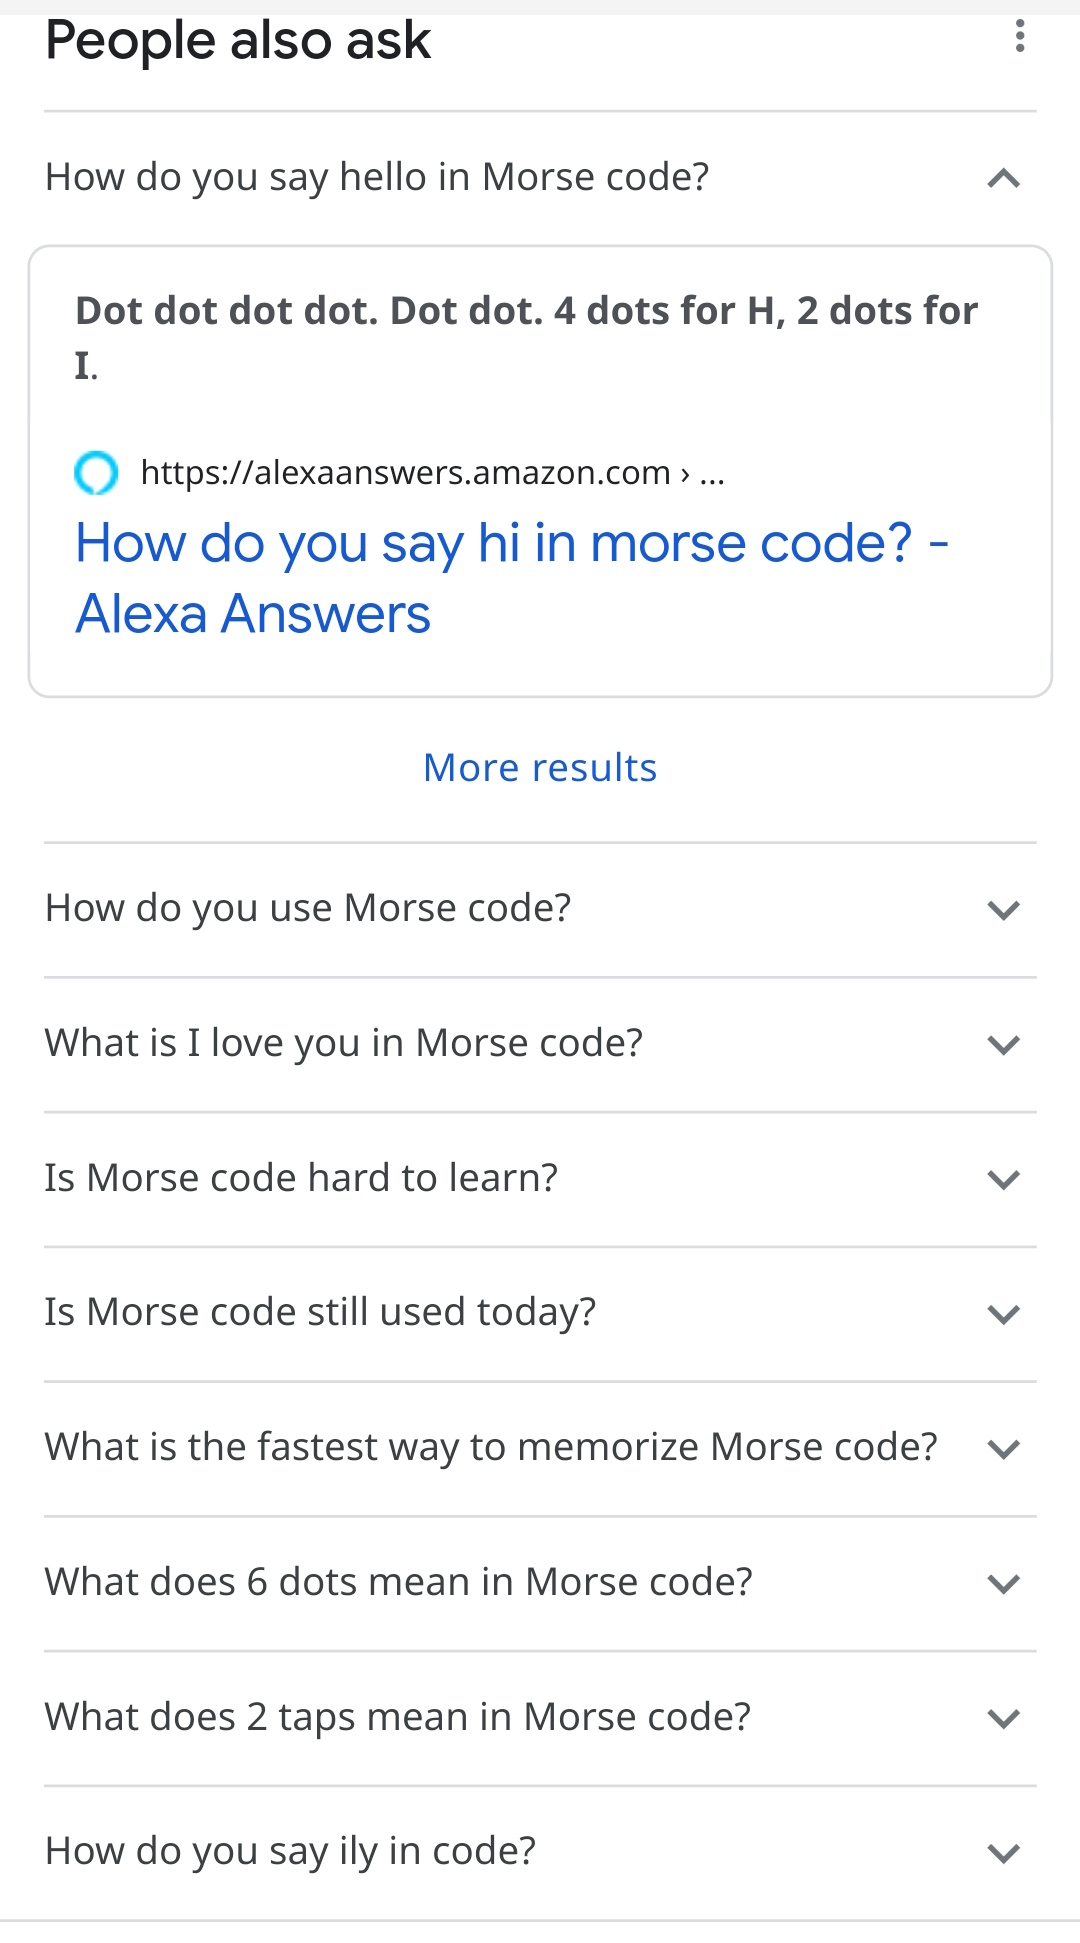Expand 'fastest way to memorize Morse code' chevron
This screenshot has height=1943, width=1080.
[x=1003, y=1449]
